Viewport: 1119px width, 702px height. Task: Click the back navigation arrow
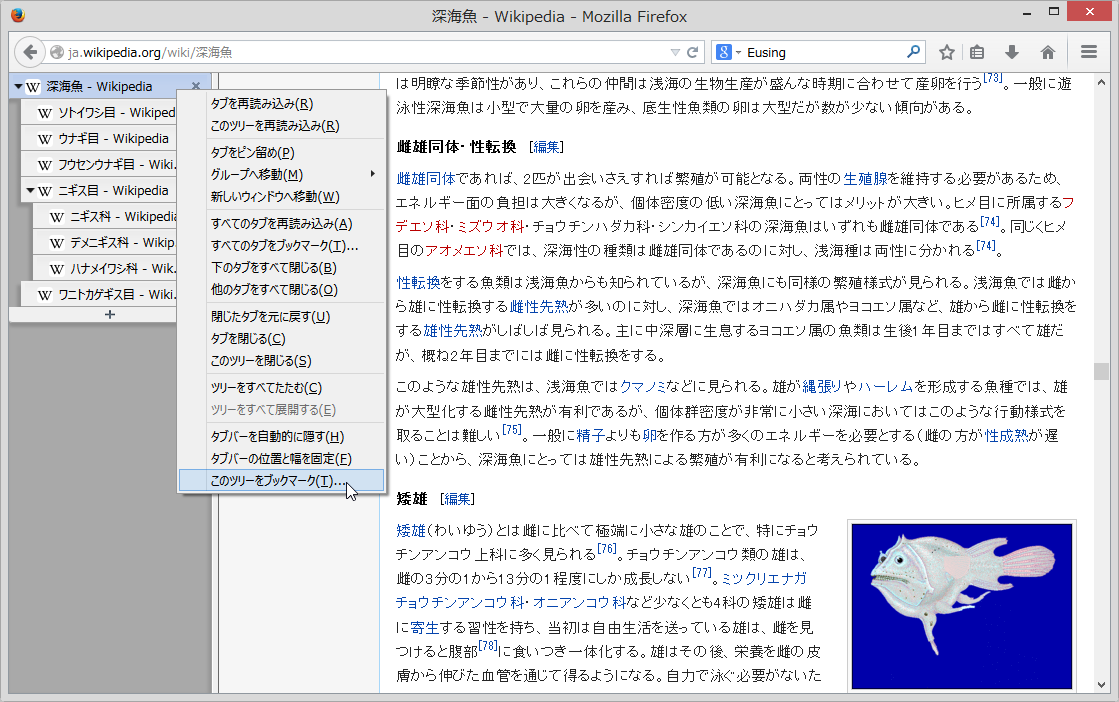coord(29,52)
